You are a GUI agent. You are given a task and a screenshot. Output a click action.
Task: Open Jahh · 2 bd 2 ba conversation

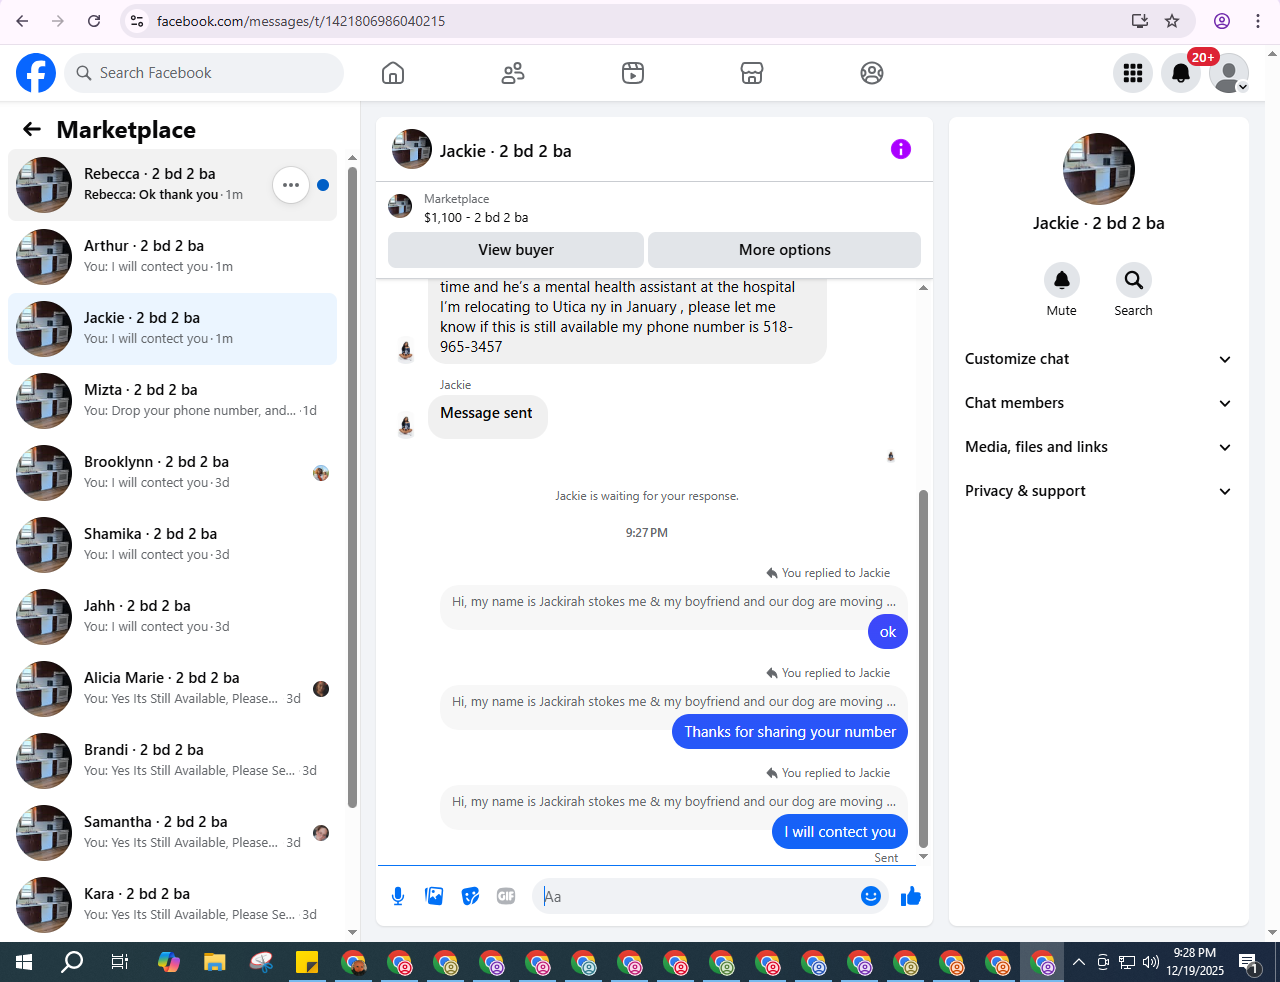point(172,617)
